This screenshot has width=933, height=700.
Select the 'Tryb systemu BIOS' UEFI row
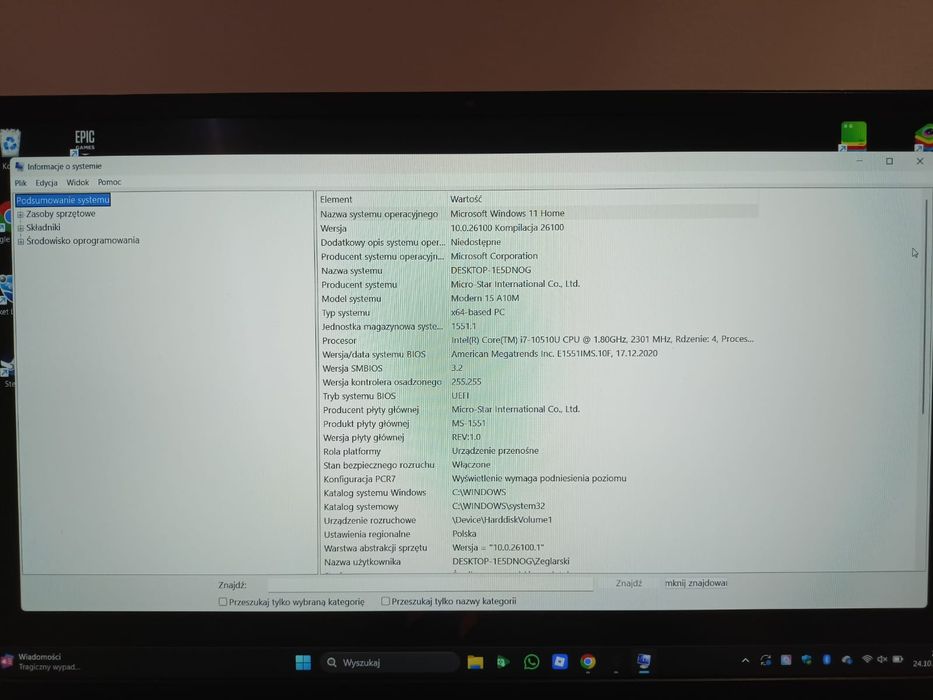coord(538,396)
